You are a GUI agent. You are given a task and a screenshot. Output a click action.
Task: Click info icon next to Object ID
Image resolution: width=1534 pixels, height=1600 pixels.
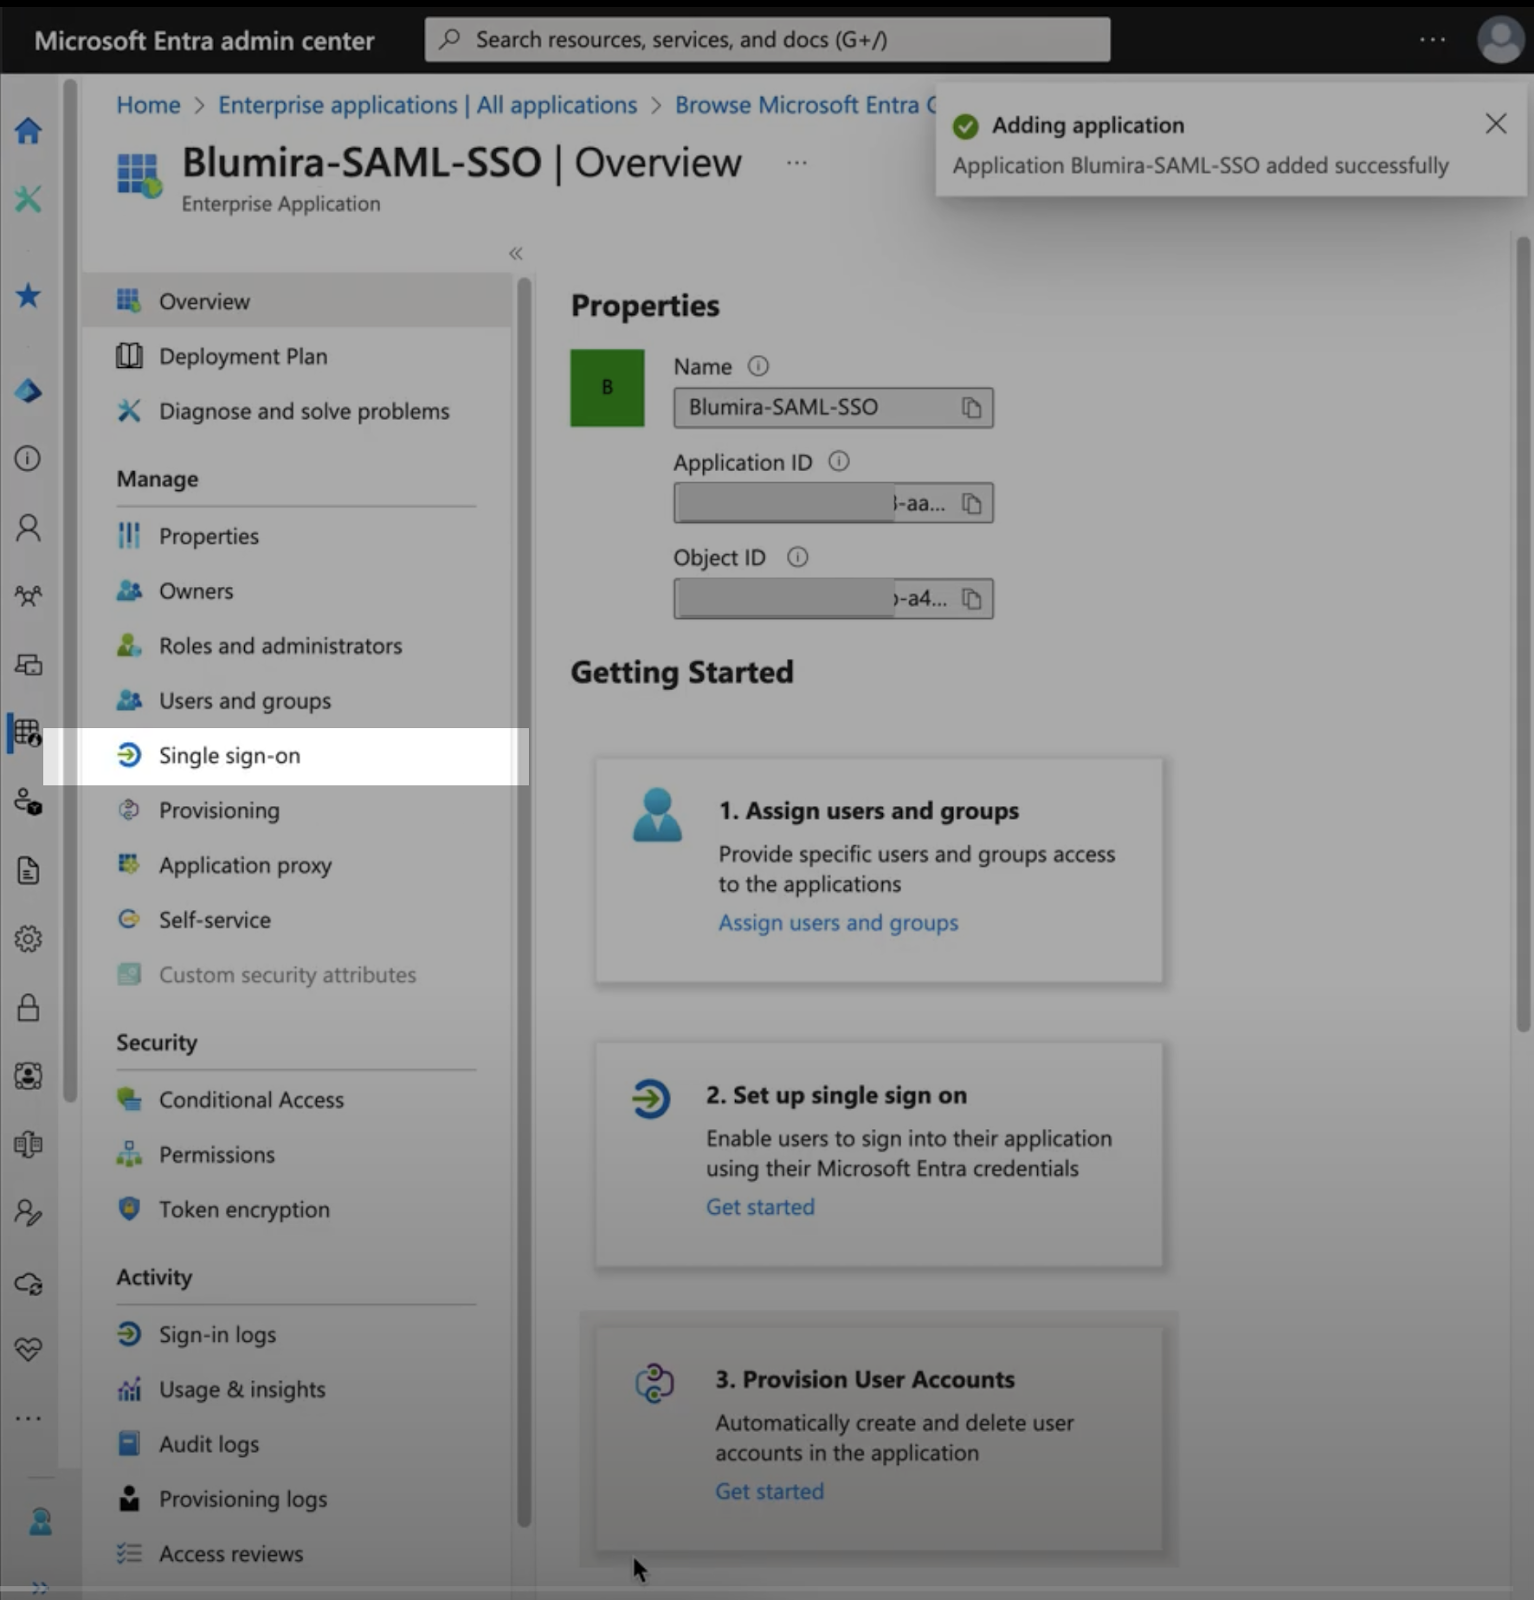pos(797,557)
